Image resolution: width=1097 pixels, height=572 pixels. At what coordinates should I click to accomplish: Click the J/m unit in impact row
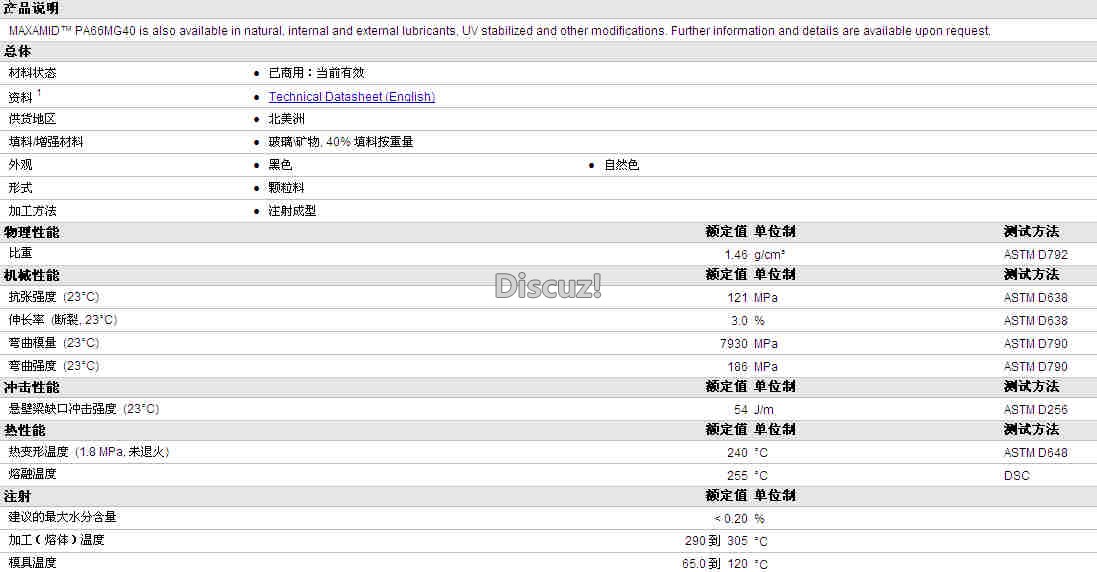pos(763,410)
